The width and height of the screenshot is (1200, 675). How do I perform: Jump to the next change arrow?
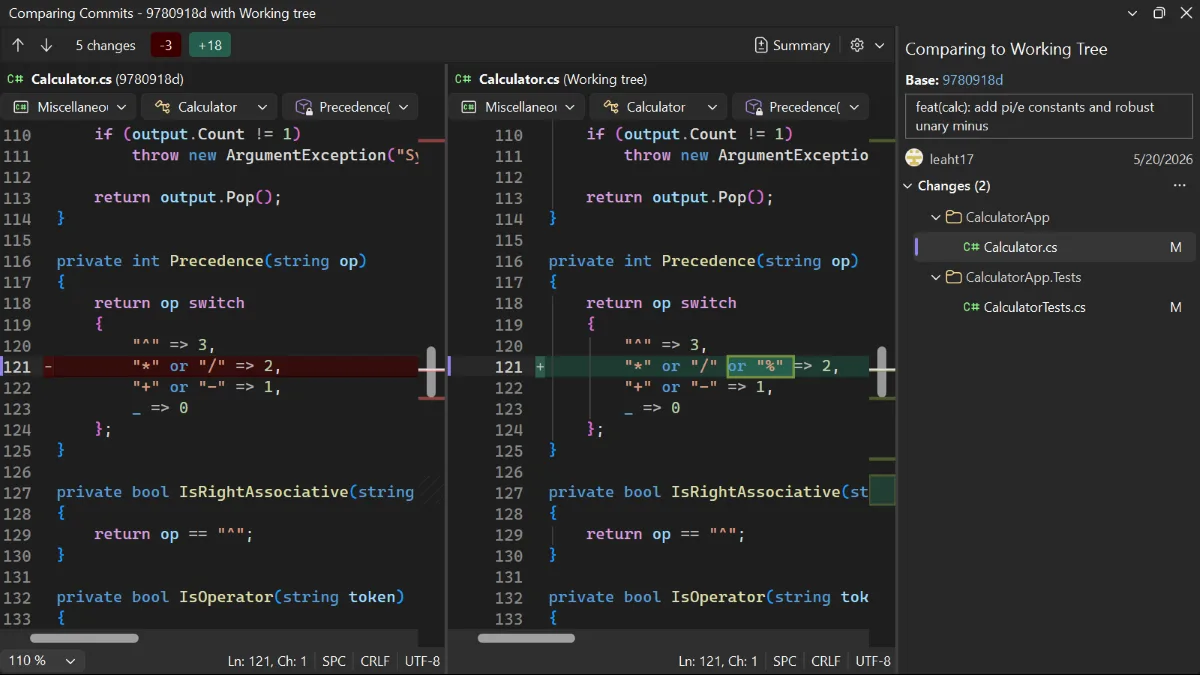46,45
